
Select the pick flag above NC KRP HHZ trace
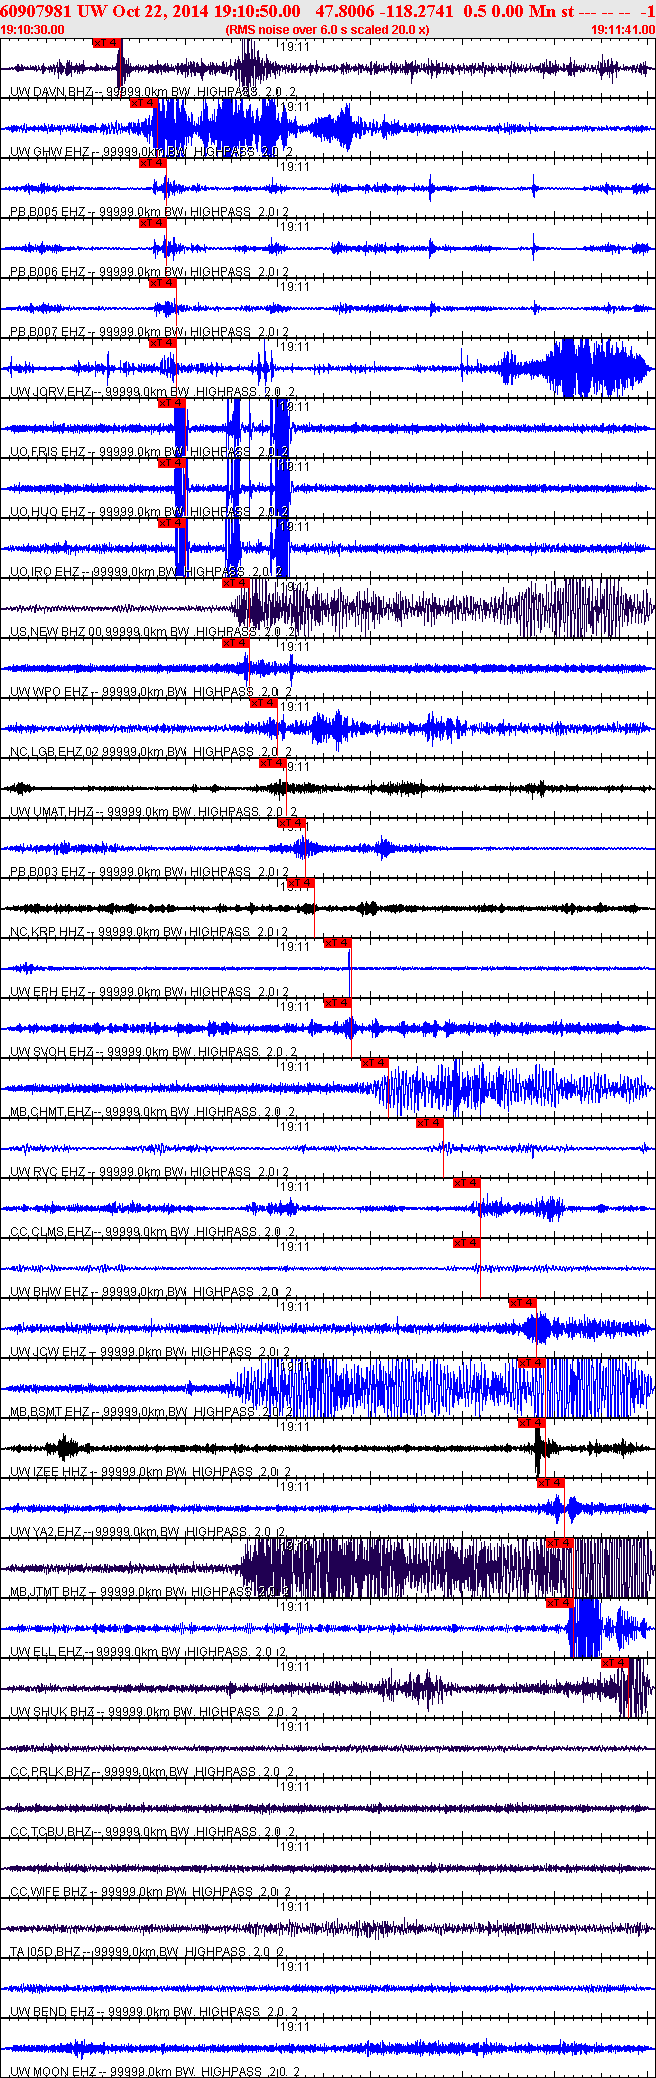coord(301,883)
